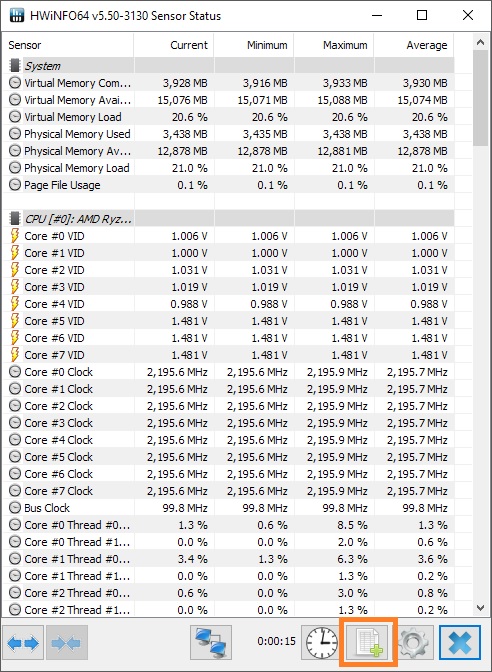Image resolution: width=492 pixels, height=672 pixels.
Task: Open sensor settings gear icon
Action: coord(413,642)
